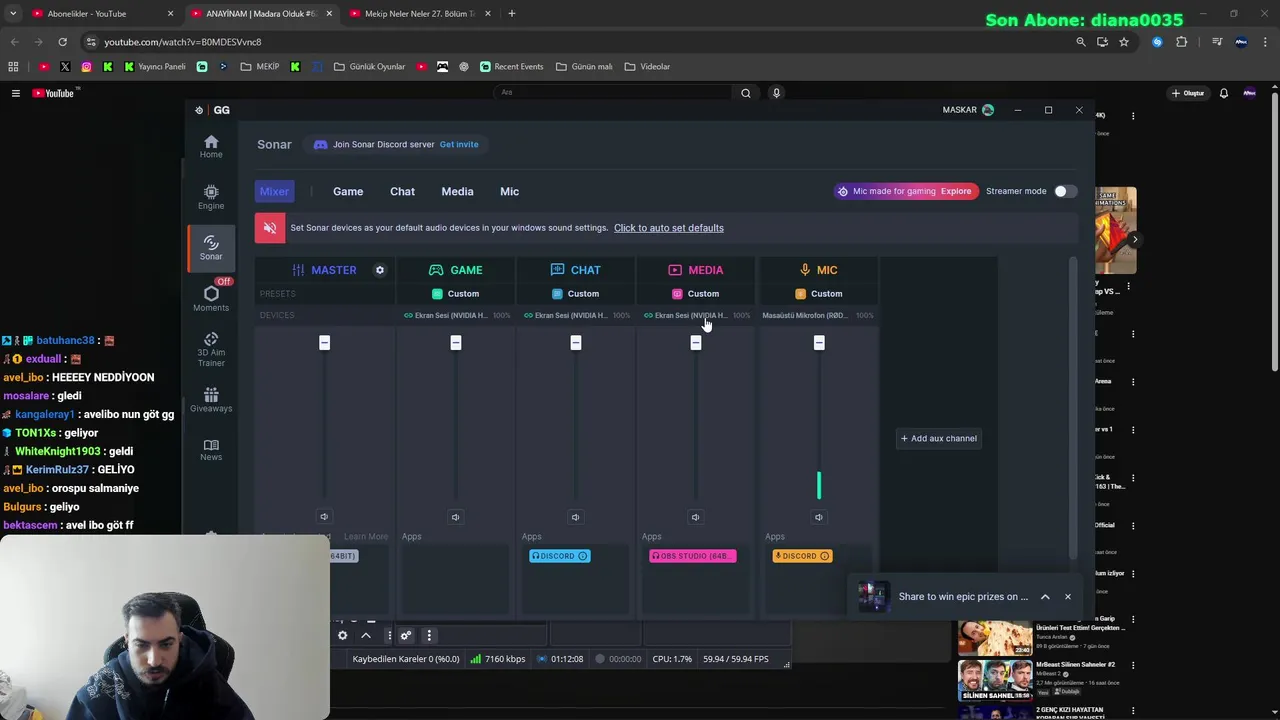Open the Engine section in GG sidebar
The width and height of the screenshot is (1280, 720).
211,197
